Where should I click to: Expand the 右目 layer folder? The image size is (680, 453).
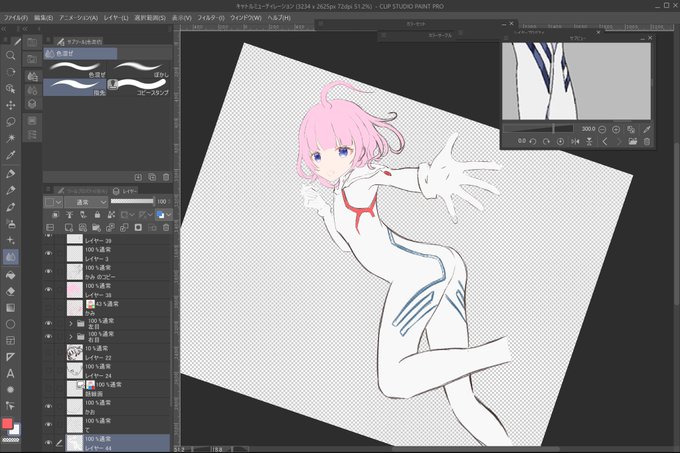[71, 336]
